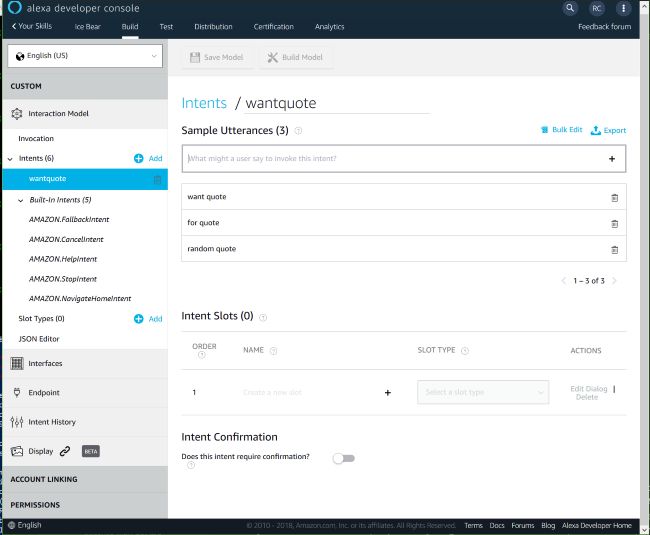This screenshot has width=650, height=535.
Task: Add utterance with plus in input box
Action: pos(612,159)
